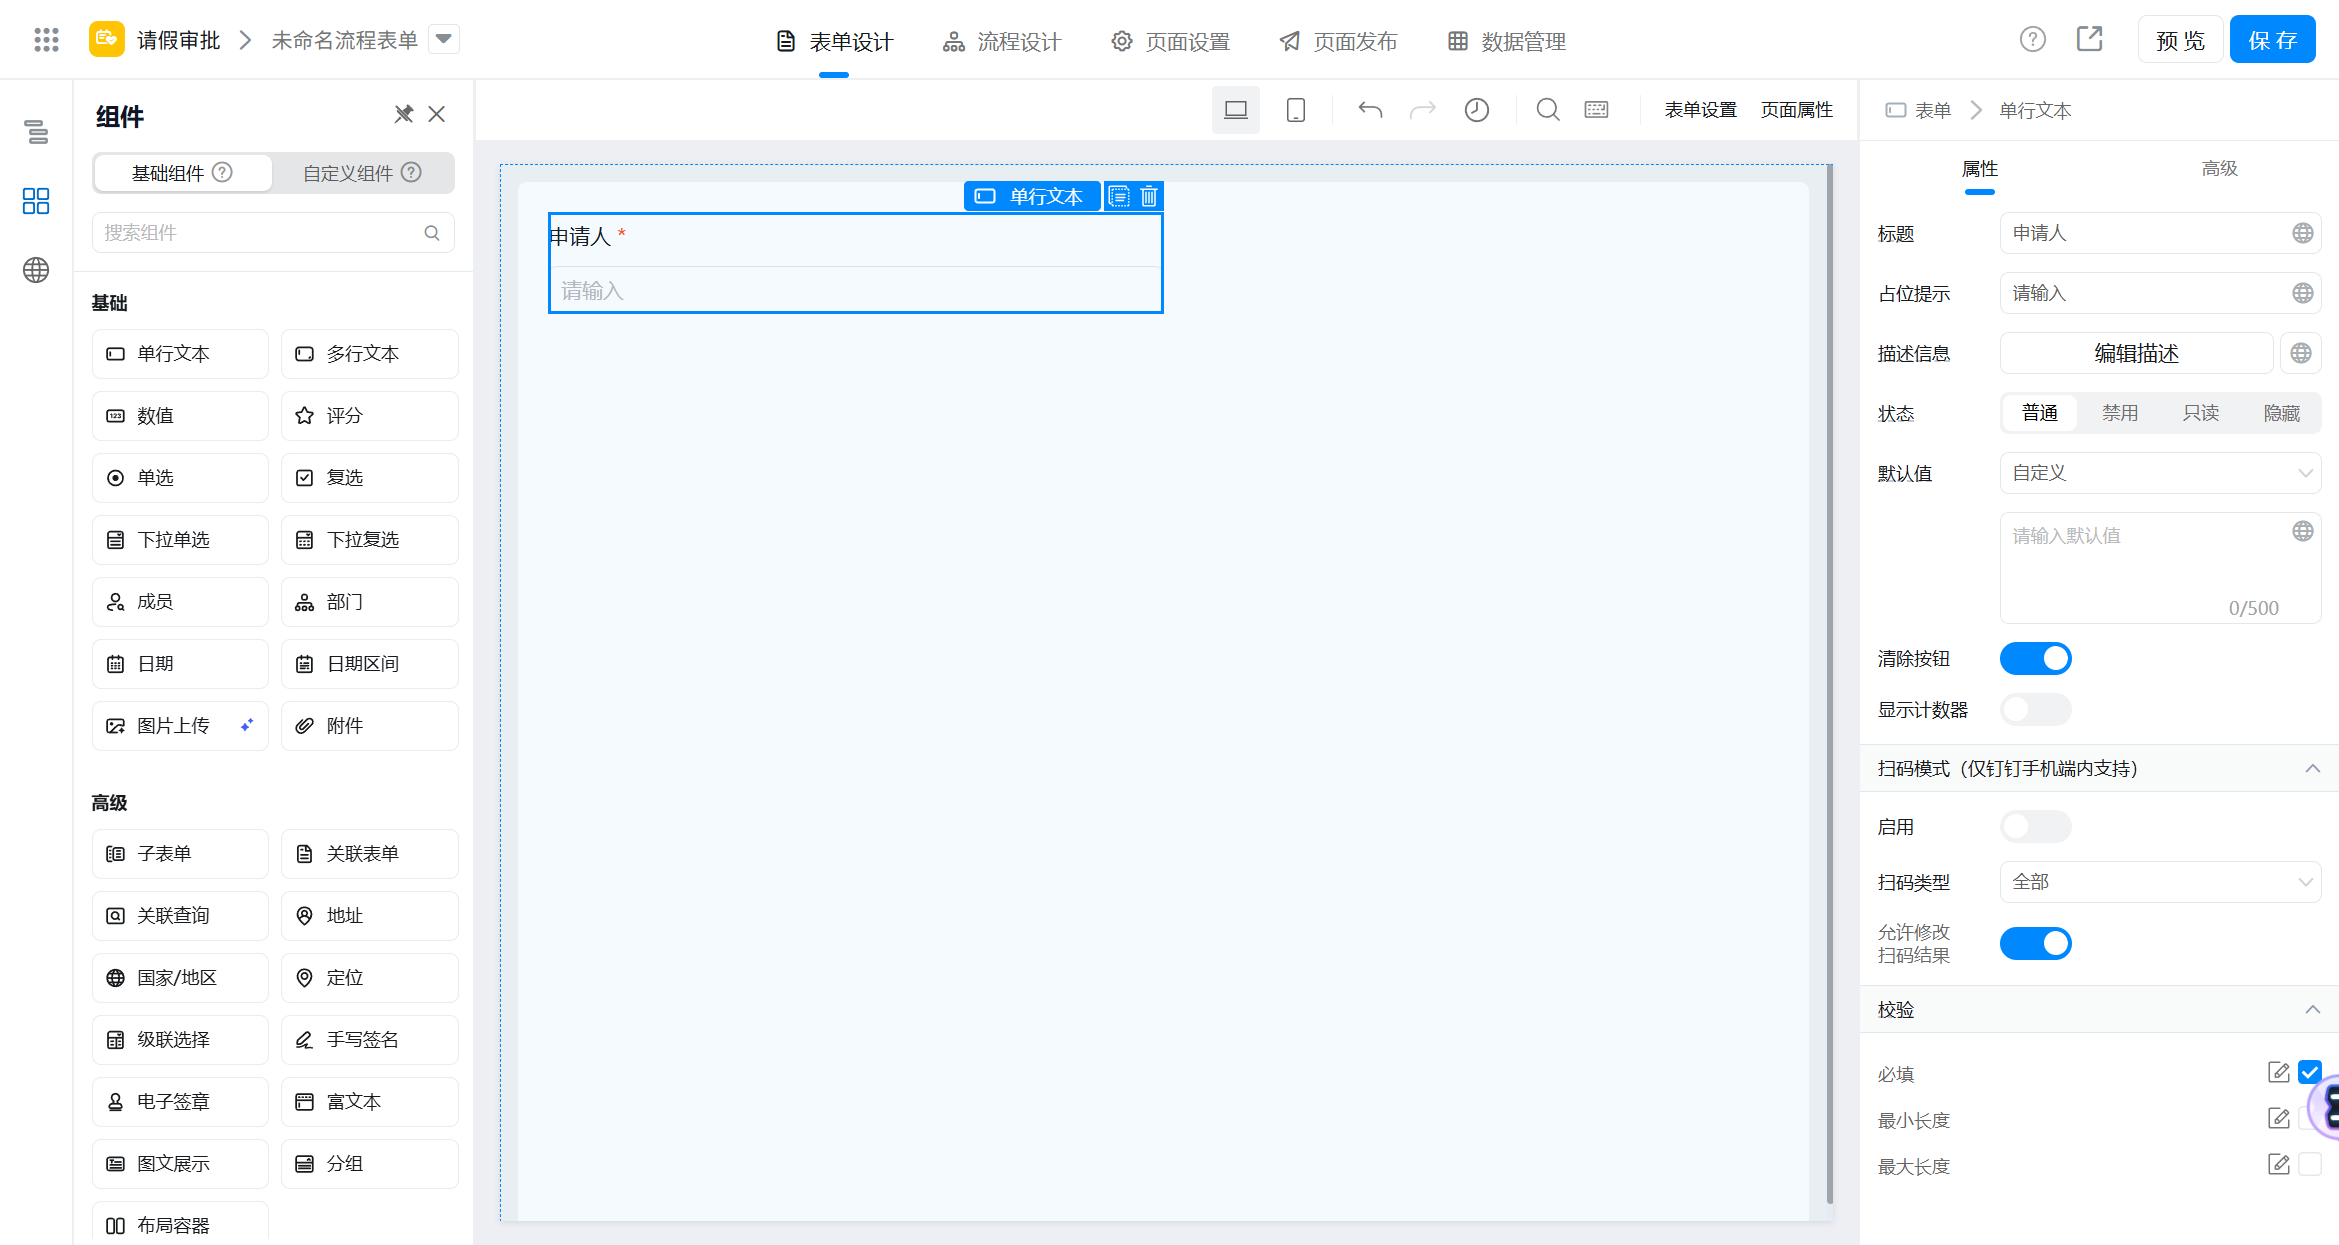Screen dimensions: 2339x1245
Task: Open the outline tree icon in left sidebar
Action: (37, 132)
